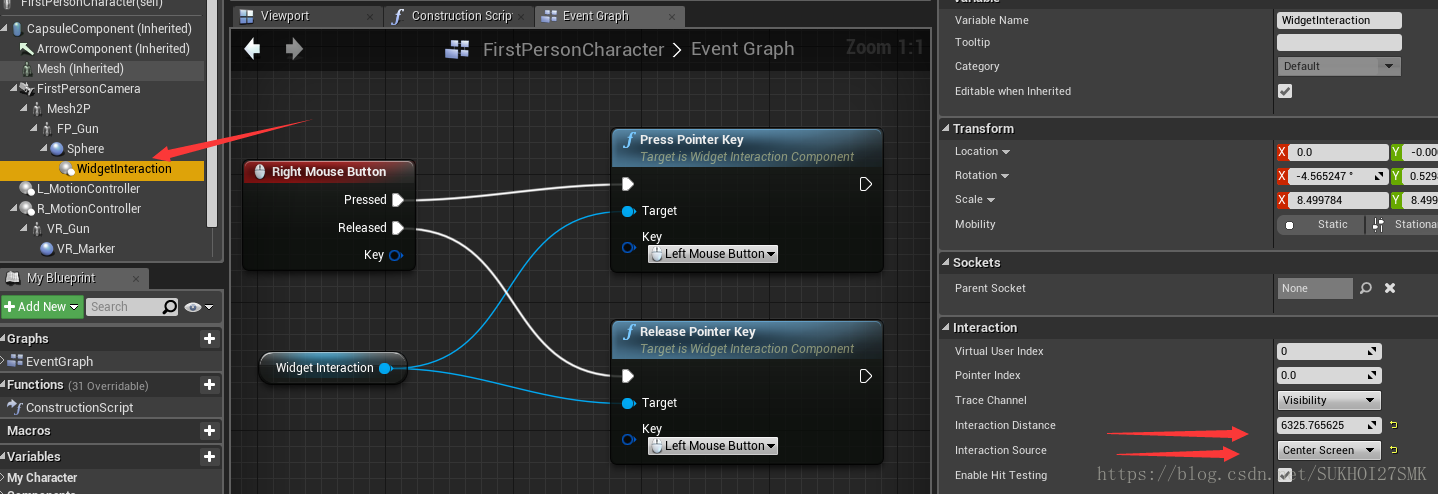
Task: Click Target pin on Press Pointer Key
Action: coord(628,211)
